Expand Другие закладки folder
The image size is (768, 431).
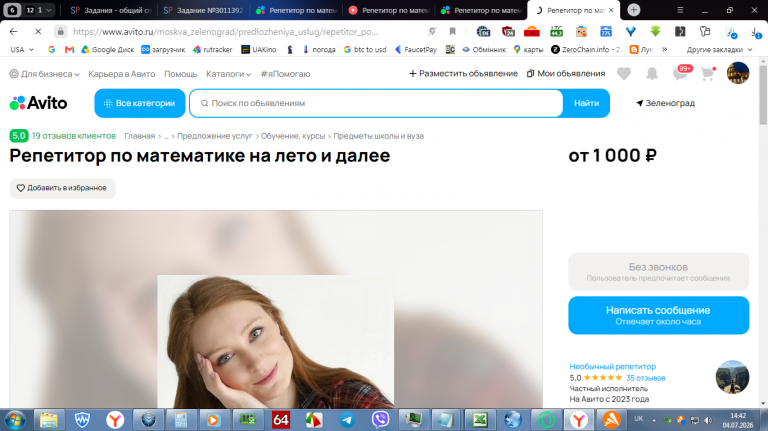coord(719,49)
